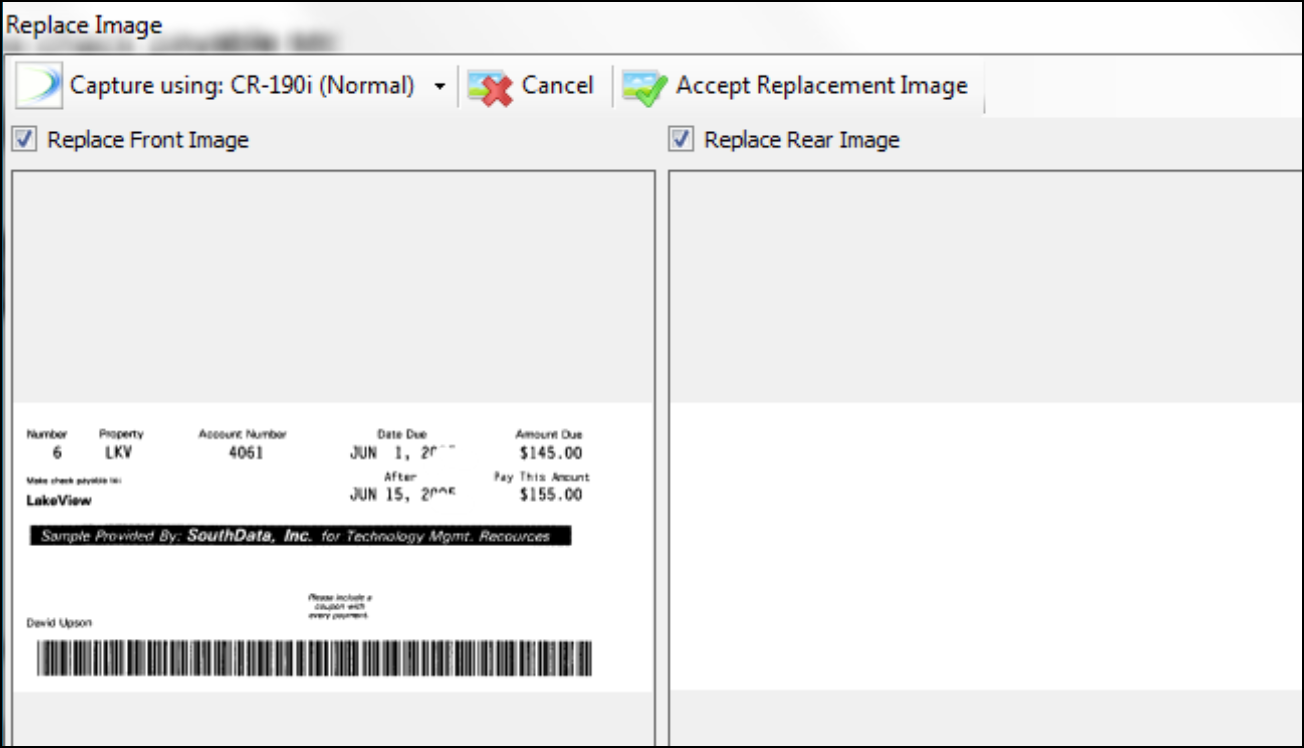Click the black SouthData banner on coupon
The width and height of the screenshot is (1304, 748).
(x=300, y=536)
